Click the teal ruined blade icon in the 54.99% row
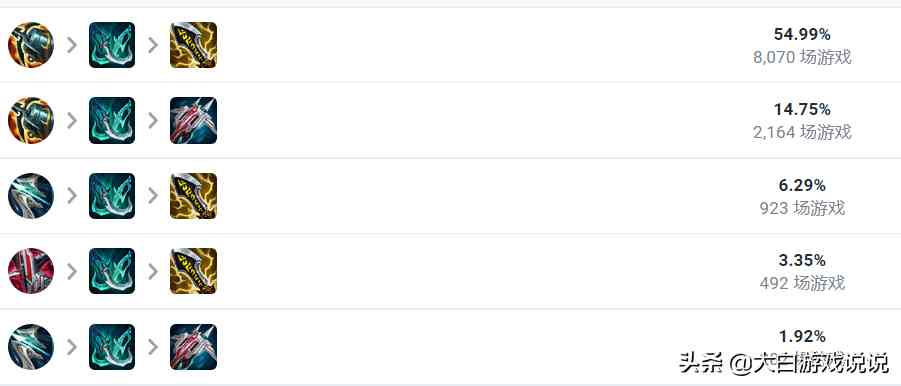This screenshot has height=386, width=901. [112, 45]
